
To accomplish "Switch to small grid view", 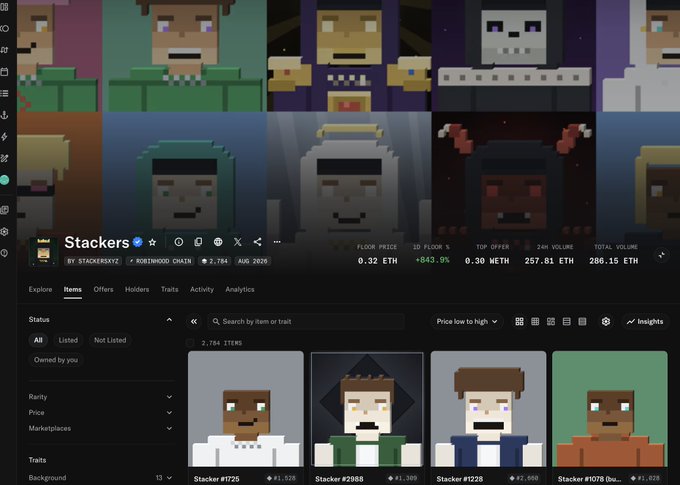I will (535, 321).
